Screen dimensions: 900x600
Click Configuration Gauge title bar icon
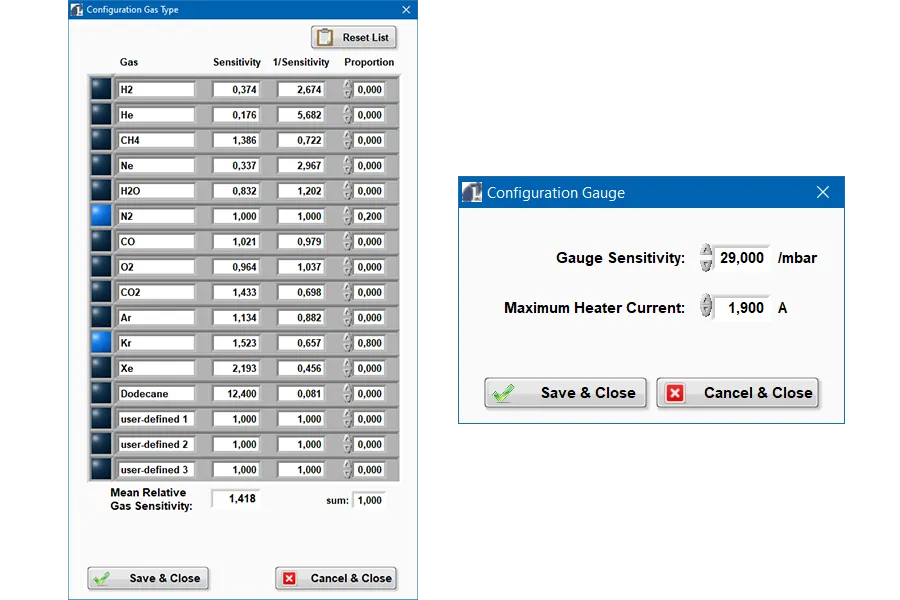pyautogui.click(x=472, y=193)
